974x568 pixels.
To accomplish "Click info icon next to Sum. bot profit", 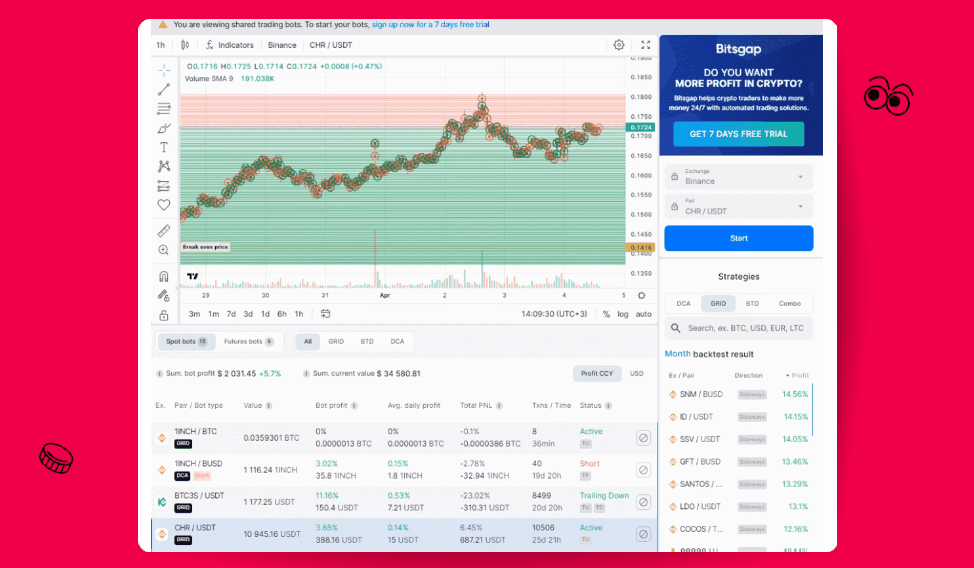I will point(159,373).
